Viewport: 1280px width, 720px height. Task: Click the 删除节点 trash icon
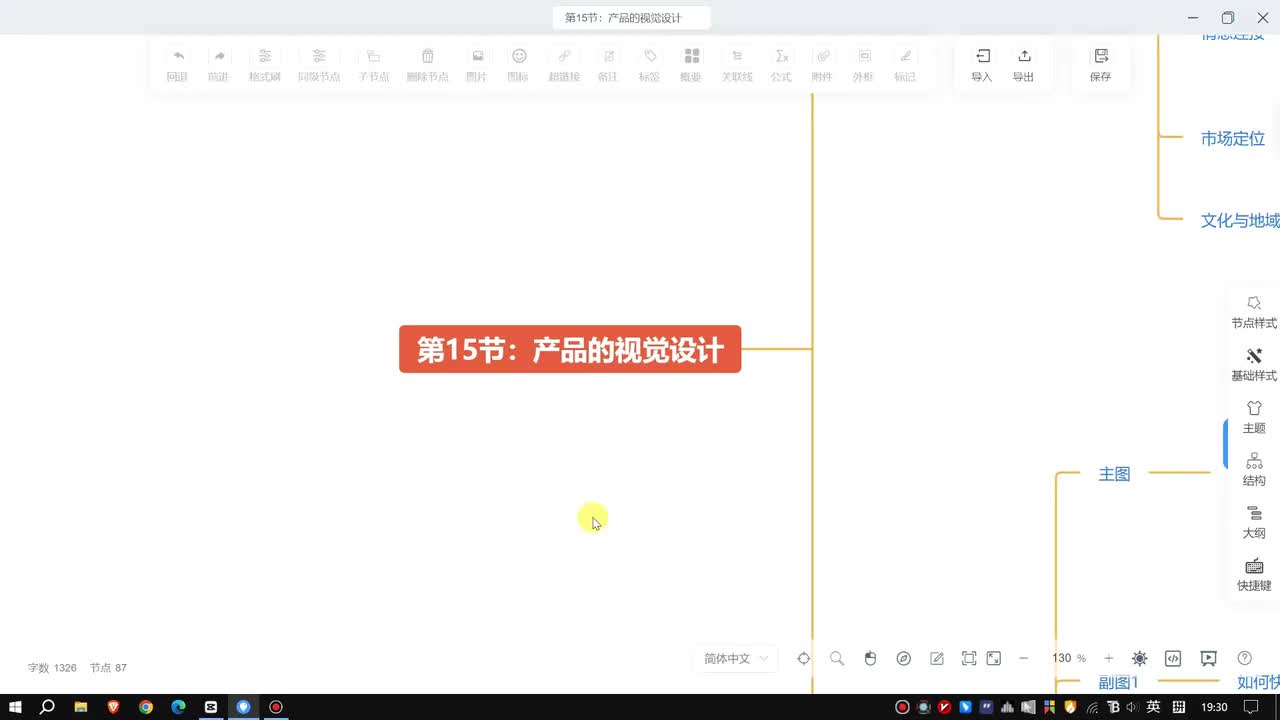[x=428, y=65]
